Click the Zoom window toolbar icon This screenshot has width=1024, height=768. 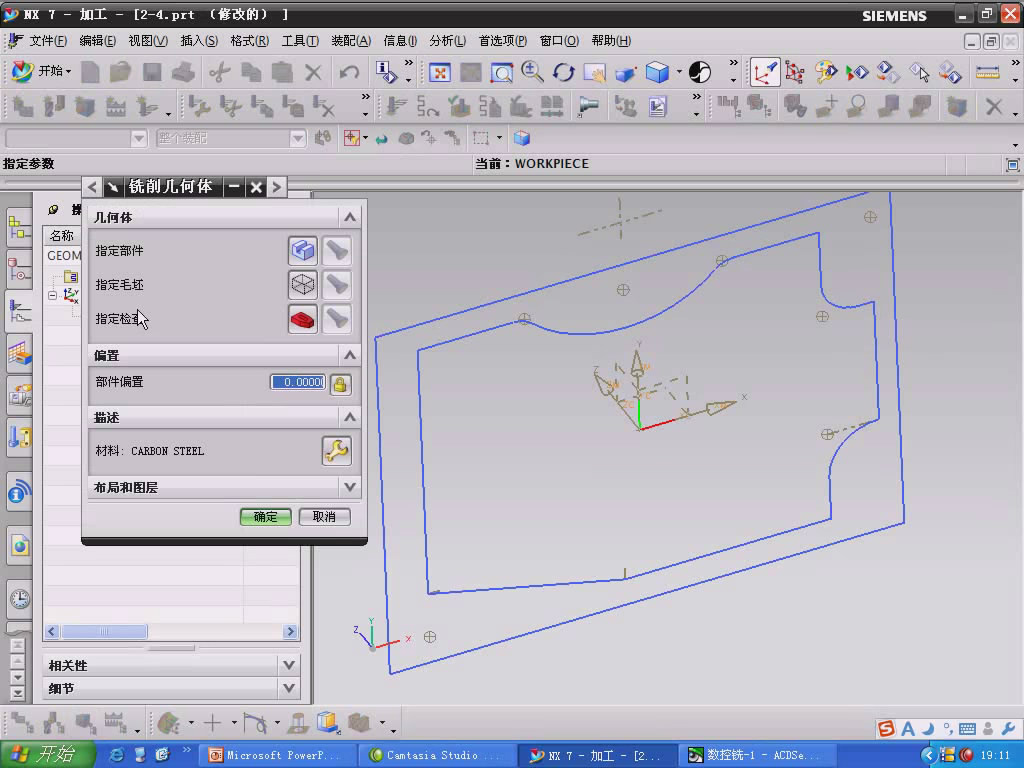[x=502, y=72]
